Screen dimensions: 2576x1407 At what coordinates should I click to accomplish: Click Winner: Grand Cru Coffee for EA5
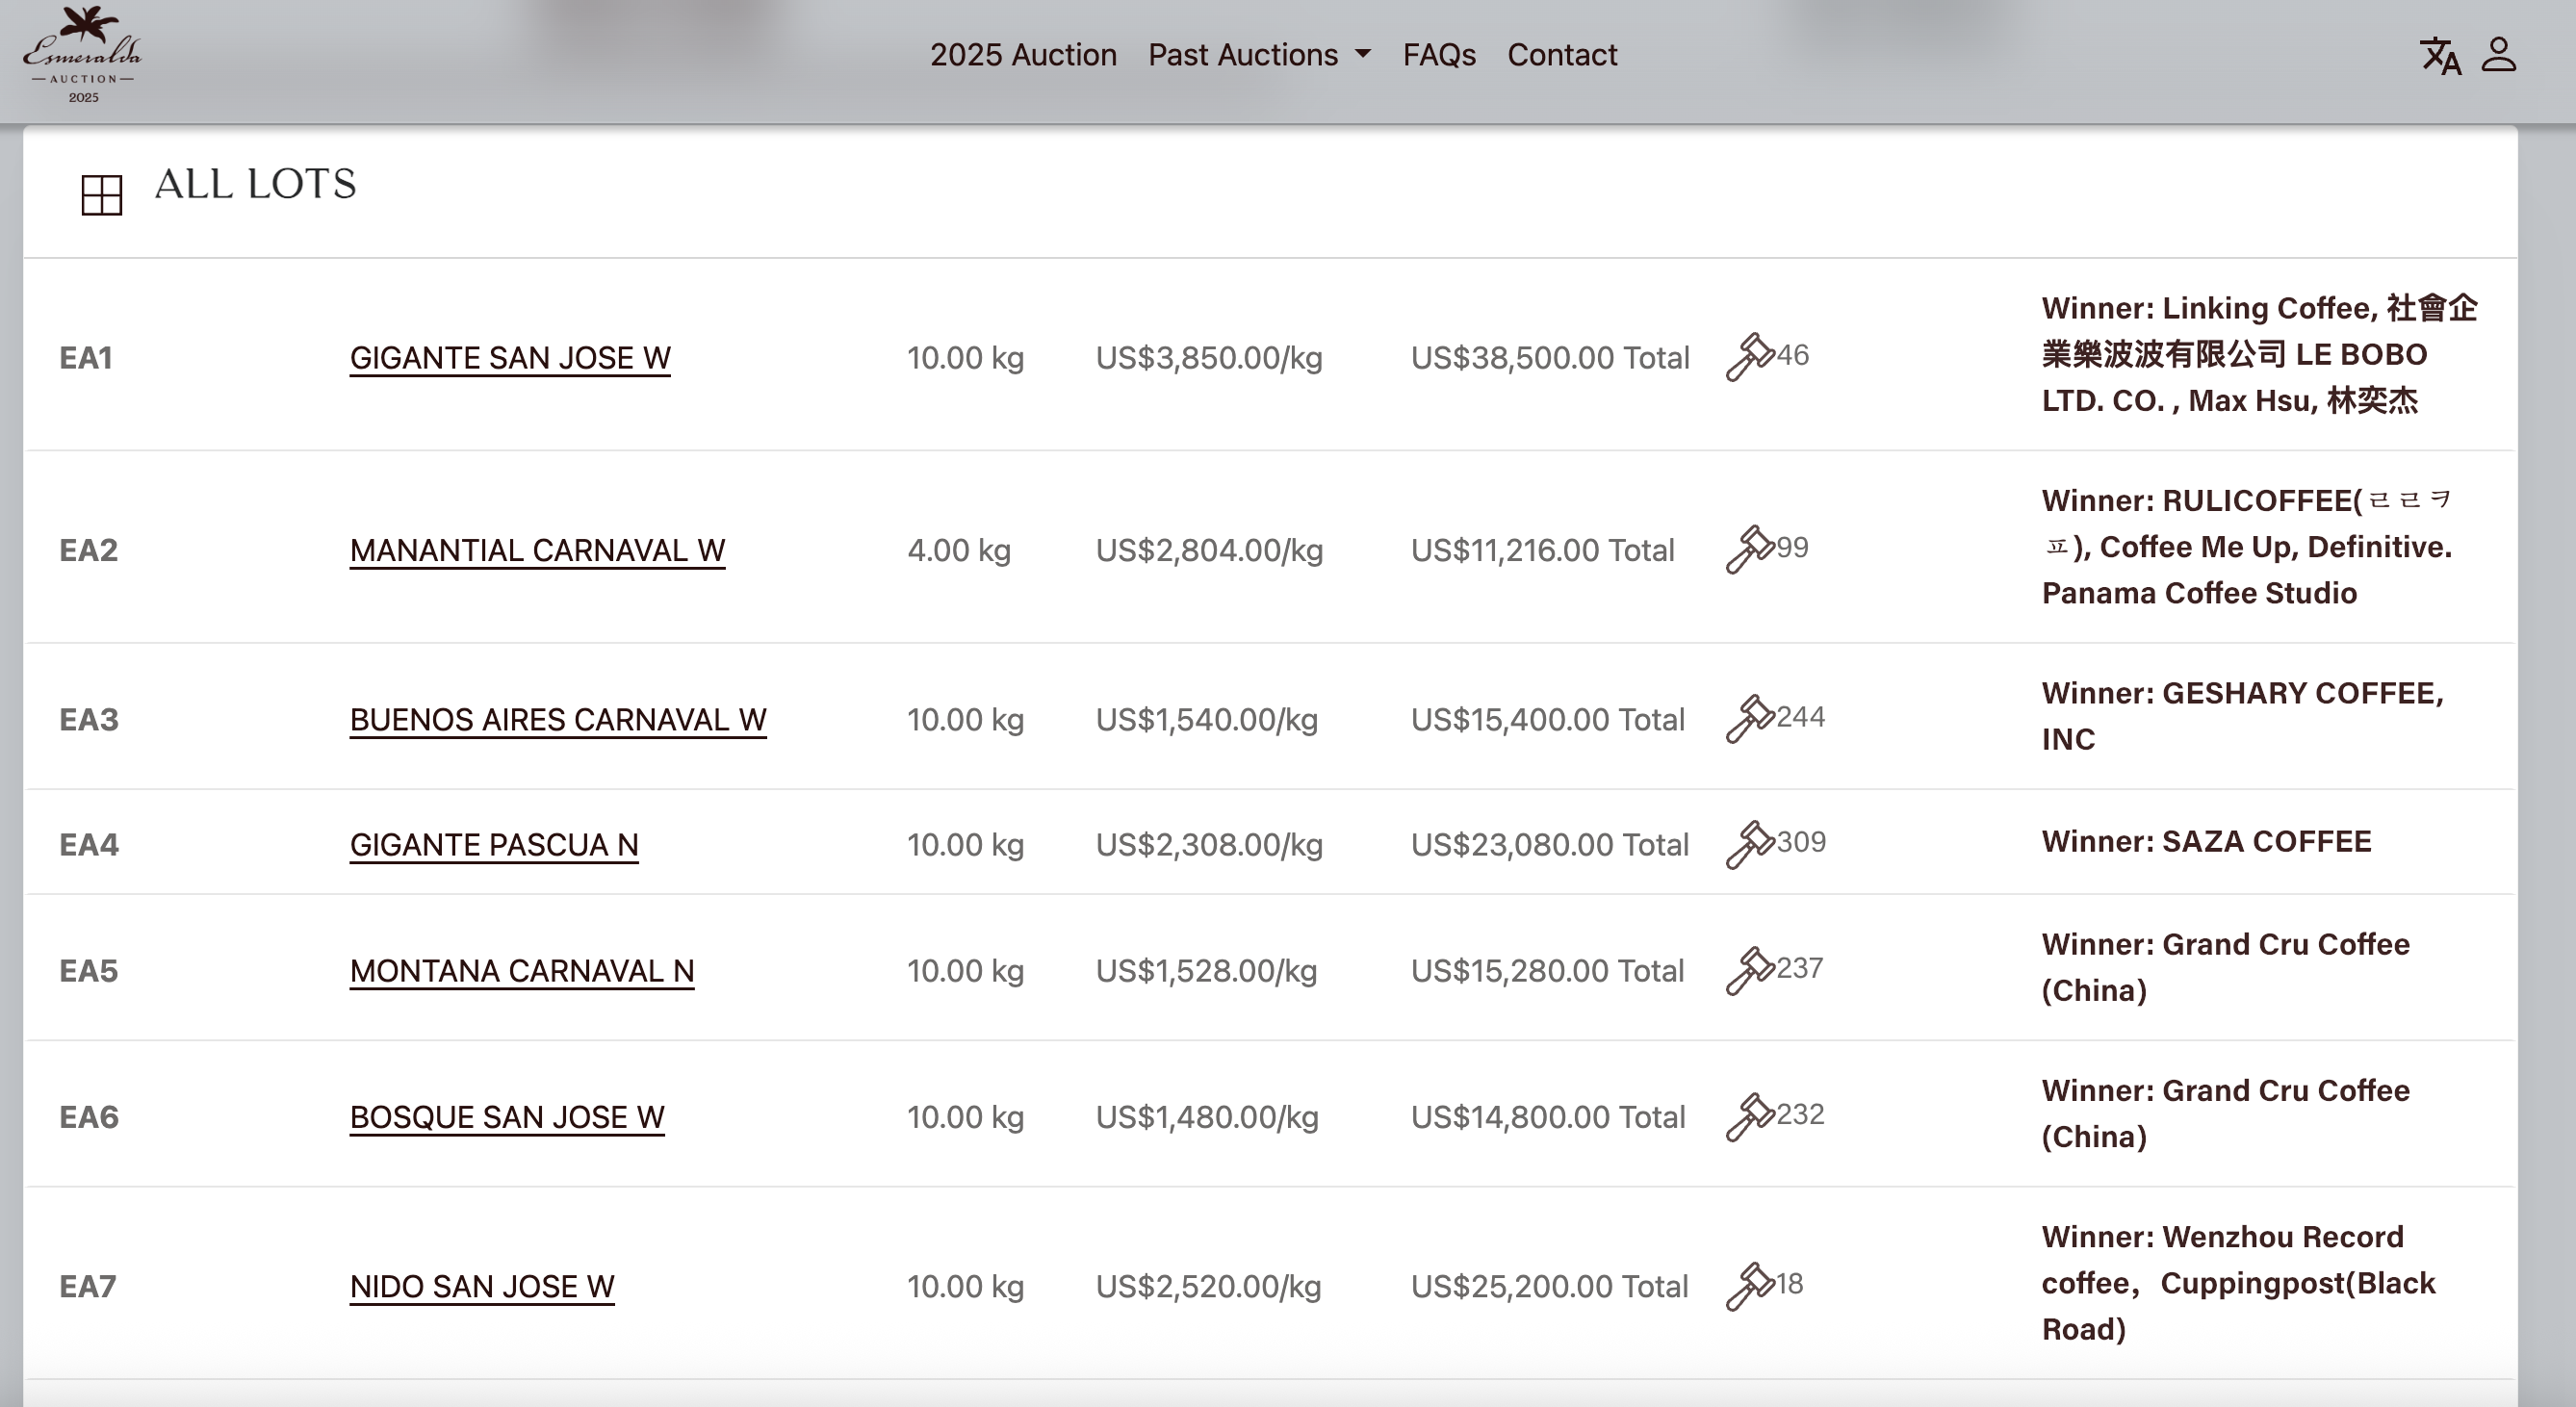2226,967
